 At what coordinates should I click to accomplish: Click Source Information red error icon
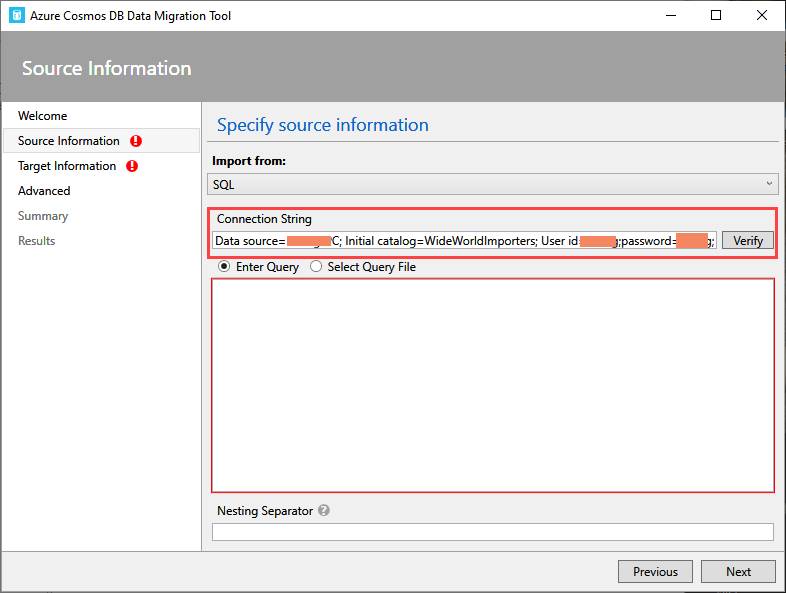pos(136,141)
